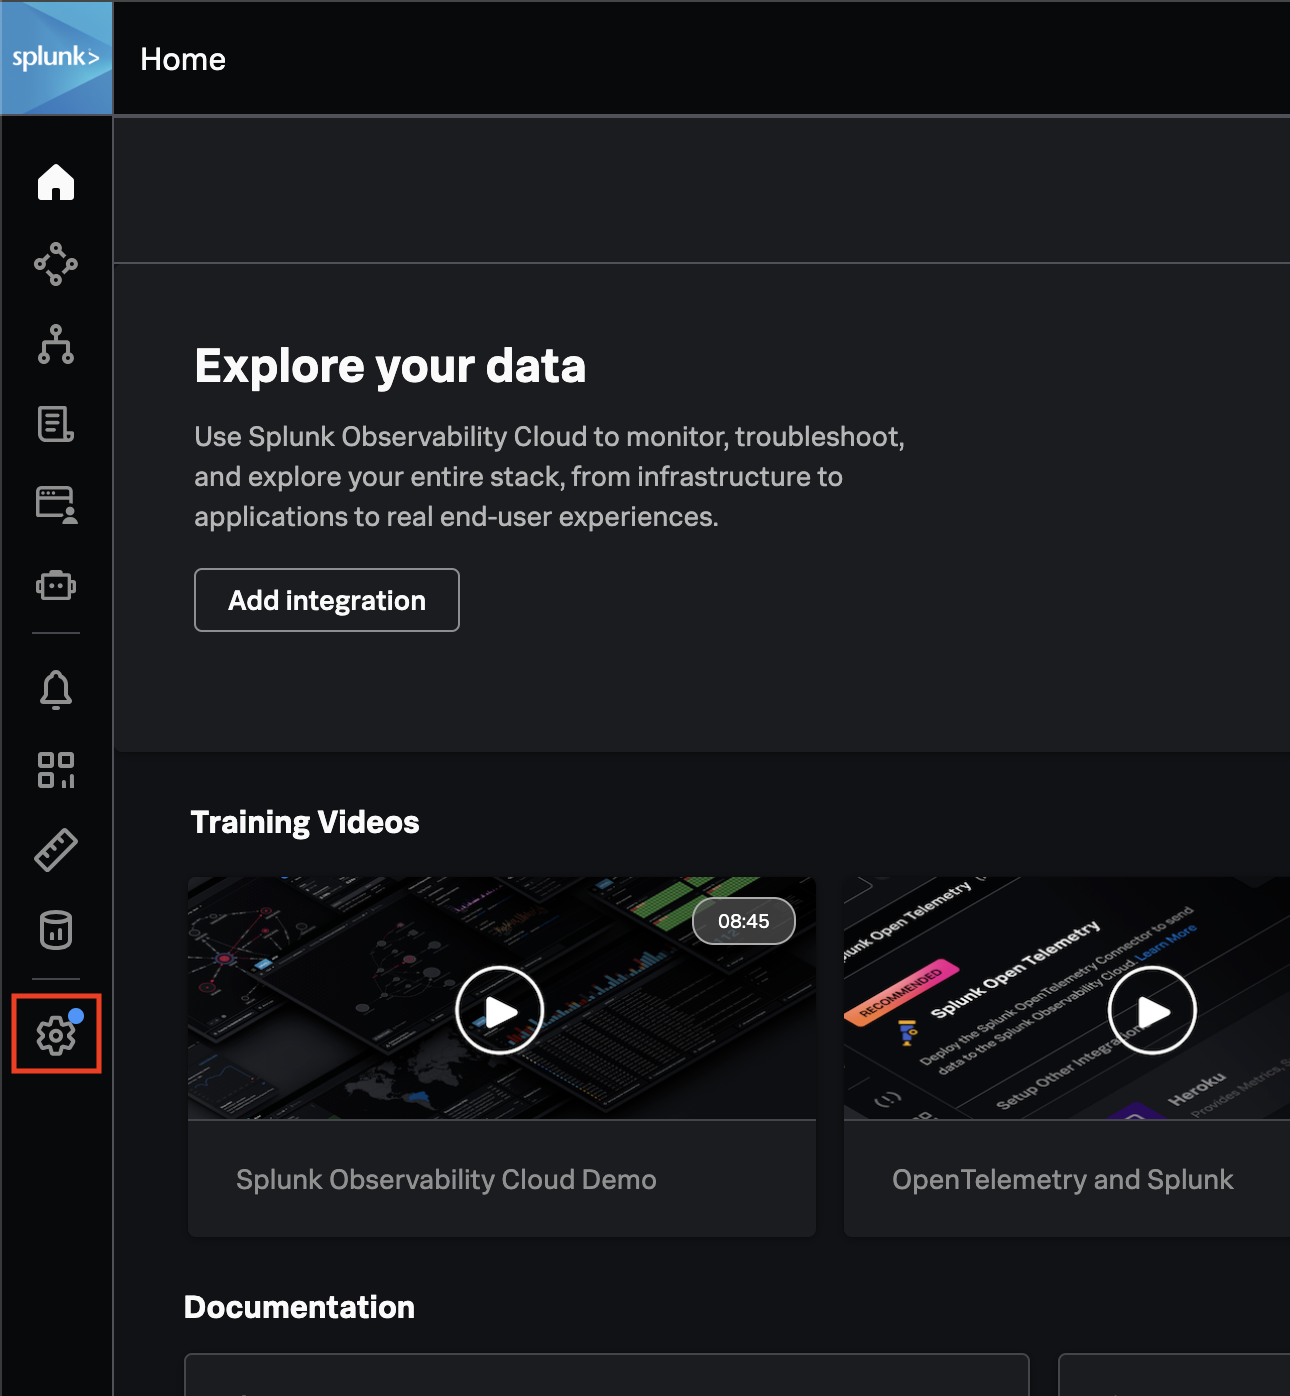1290x1396 pixels.
Task: Click the Splunk logo
Action: (56, 58)
